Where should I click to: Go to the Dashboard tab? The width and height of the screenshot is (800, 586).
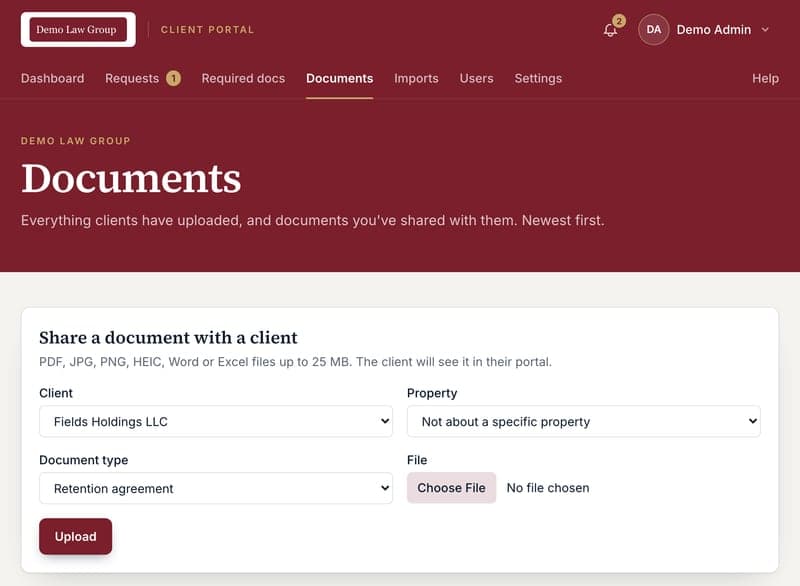[x=53, y=79]
